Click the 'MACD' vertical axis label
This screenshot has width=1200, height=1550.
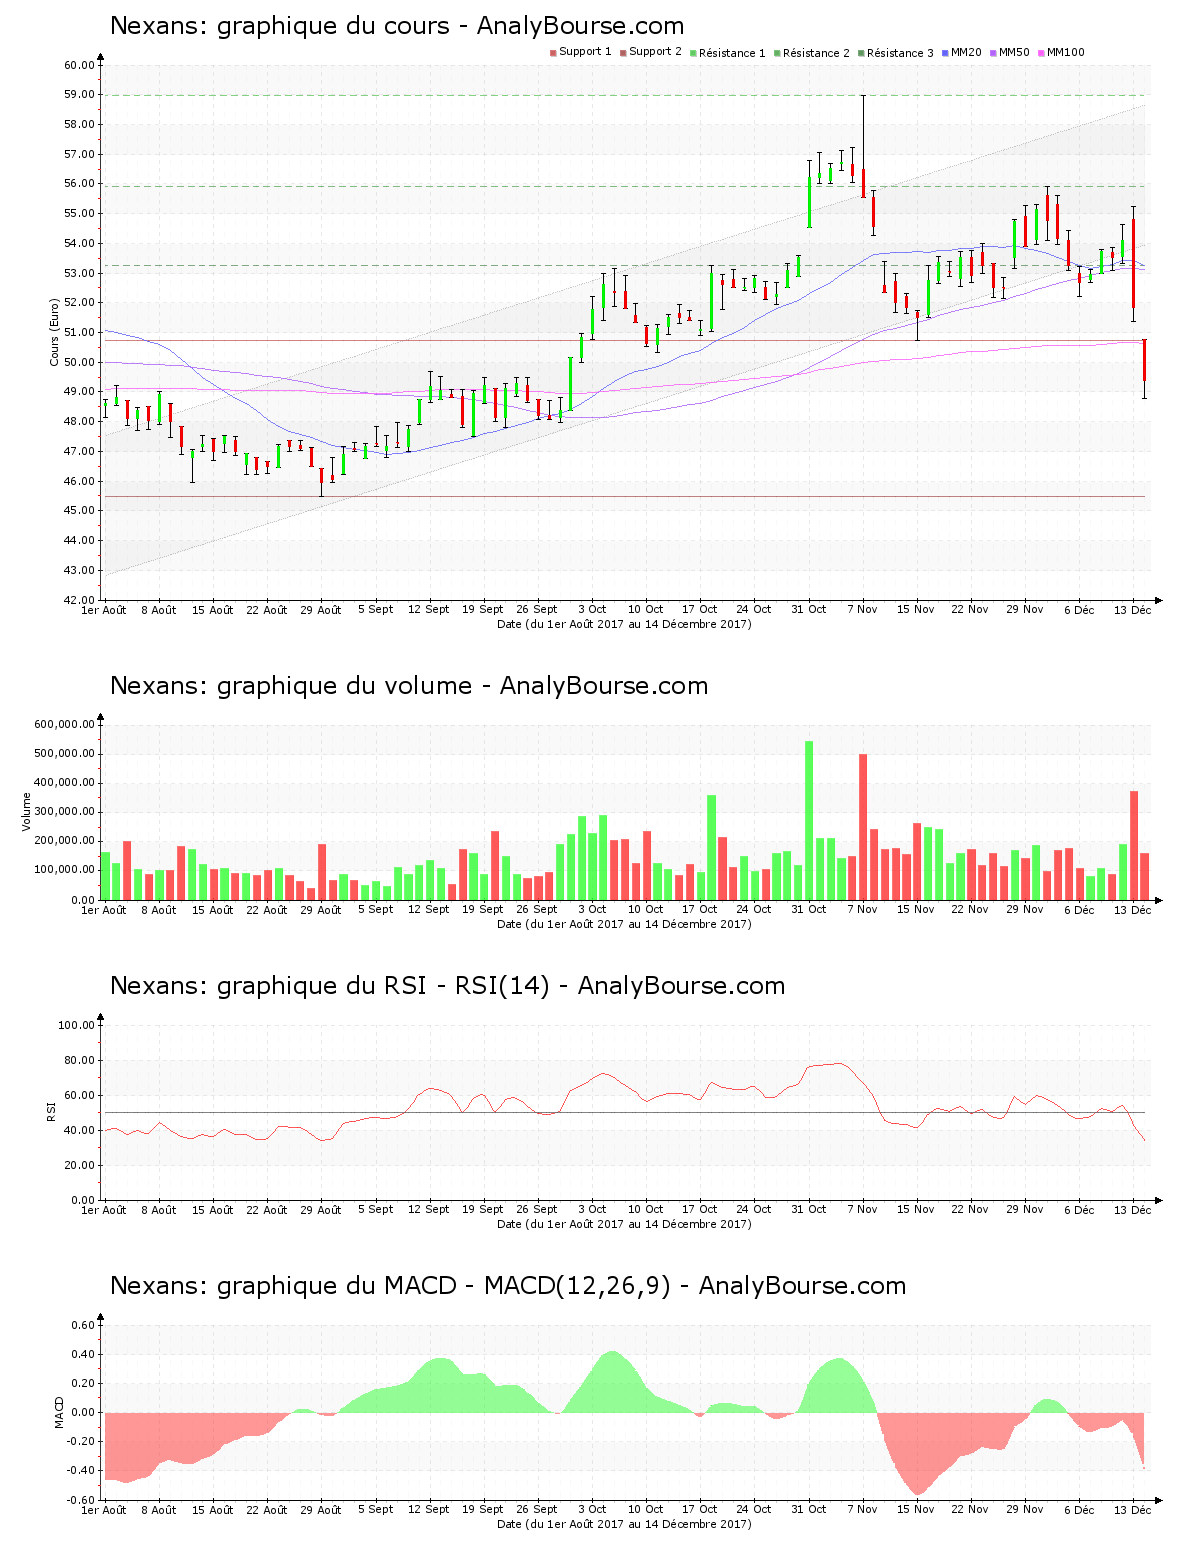point(59,1412)
